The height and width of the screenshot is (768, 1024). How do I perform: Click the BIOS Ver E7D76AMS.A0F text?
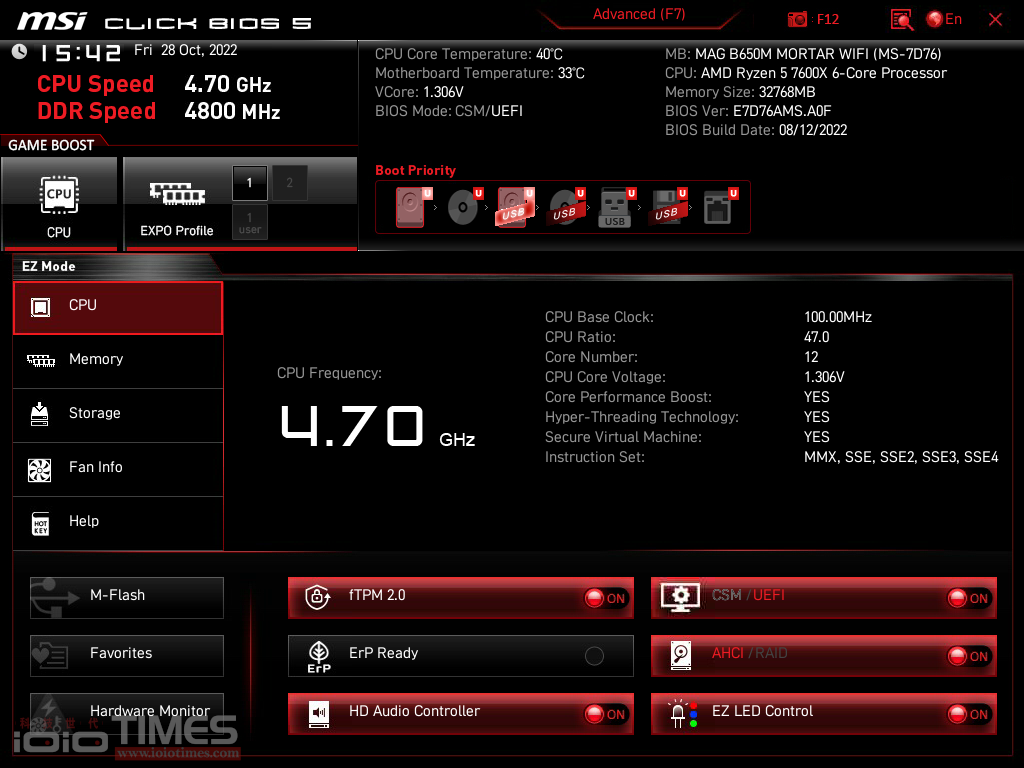[748, 111]
